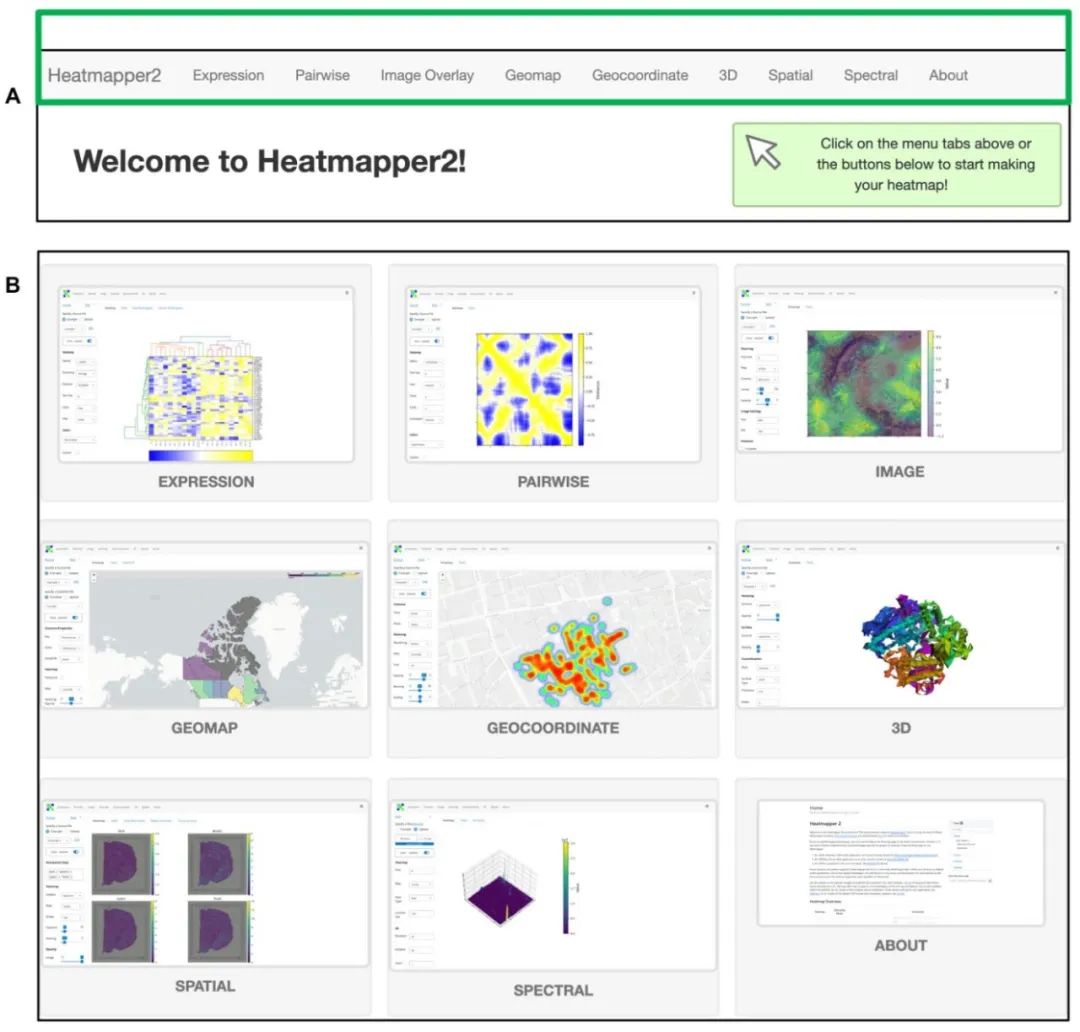Open the Geomap tab
Screen dimensions: 1080x1032
pyautogui.click(x=533, y=75)
